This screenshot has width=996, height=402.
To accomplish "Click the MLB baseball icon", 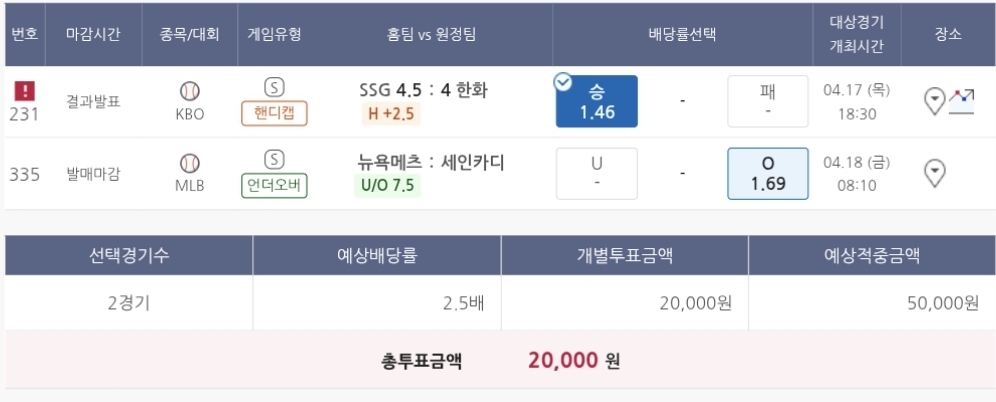I will [x=189, y=163].
